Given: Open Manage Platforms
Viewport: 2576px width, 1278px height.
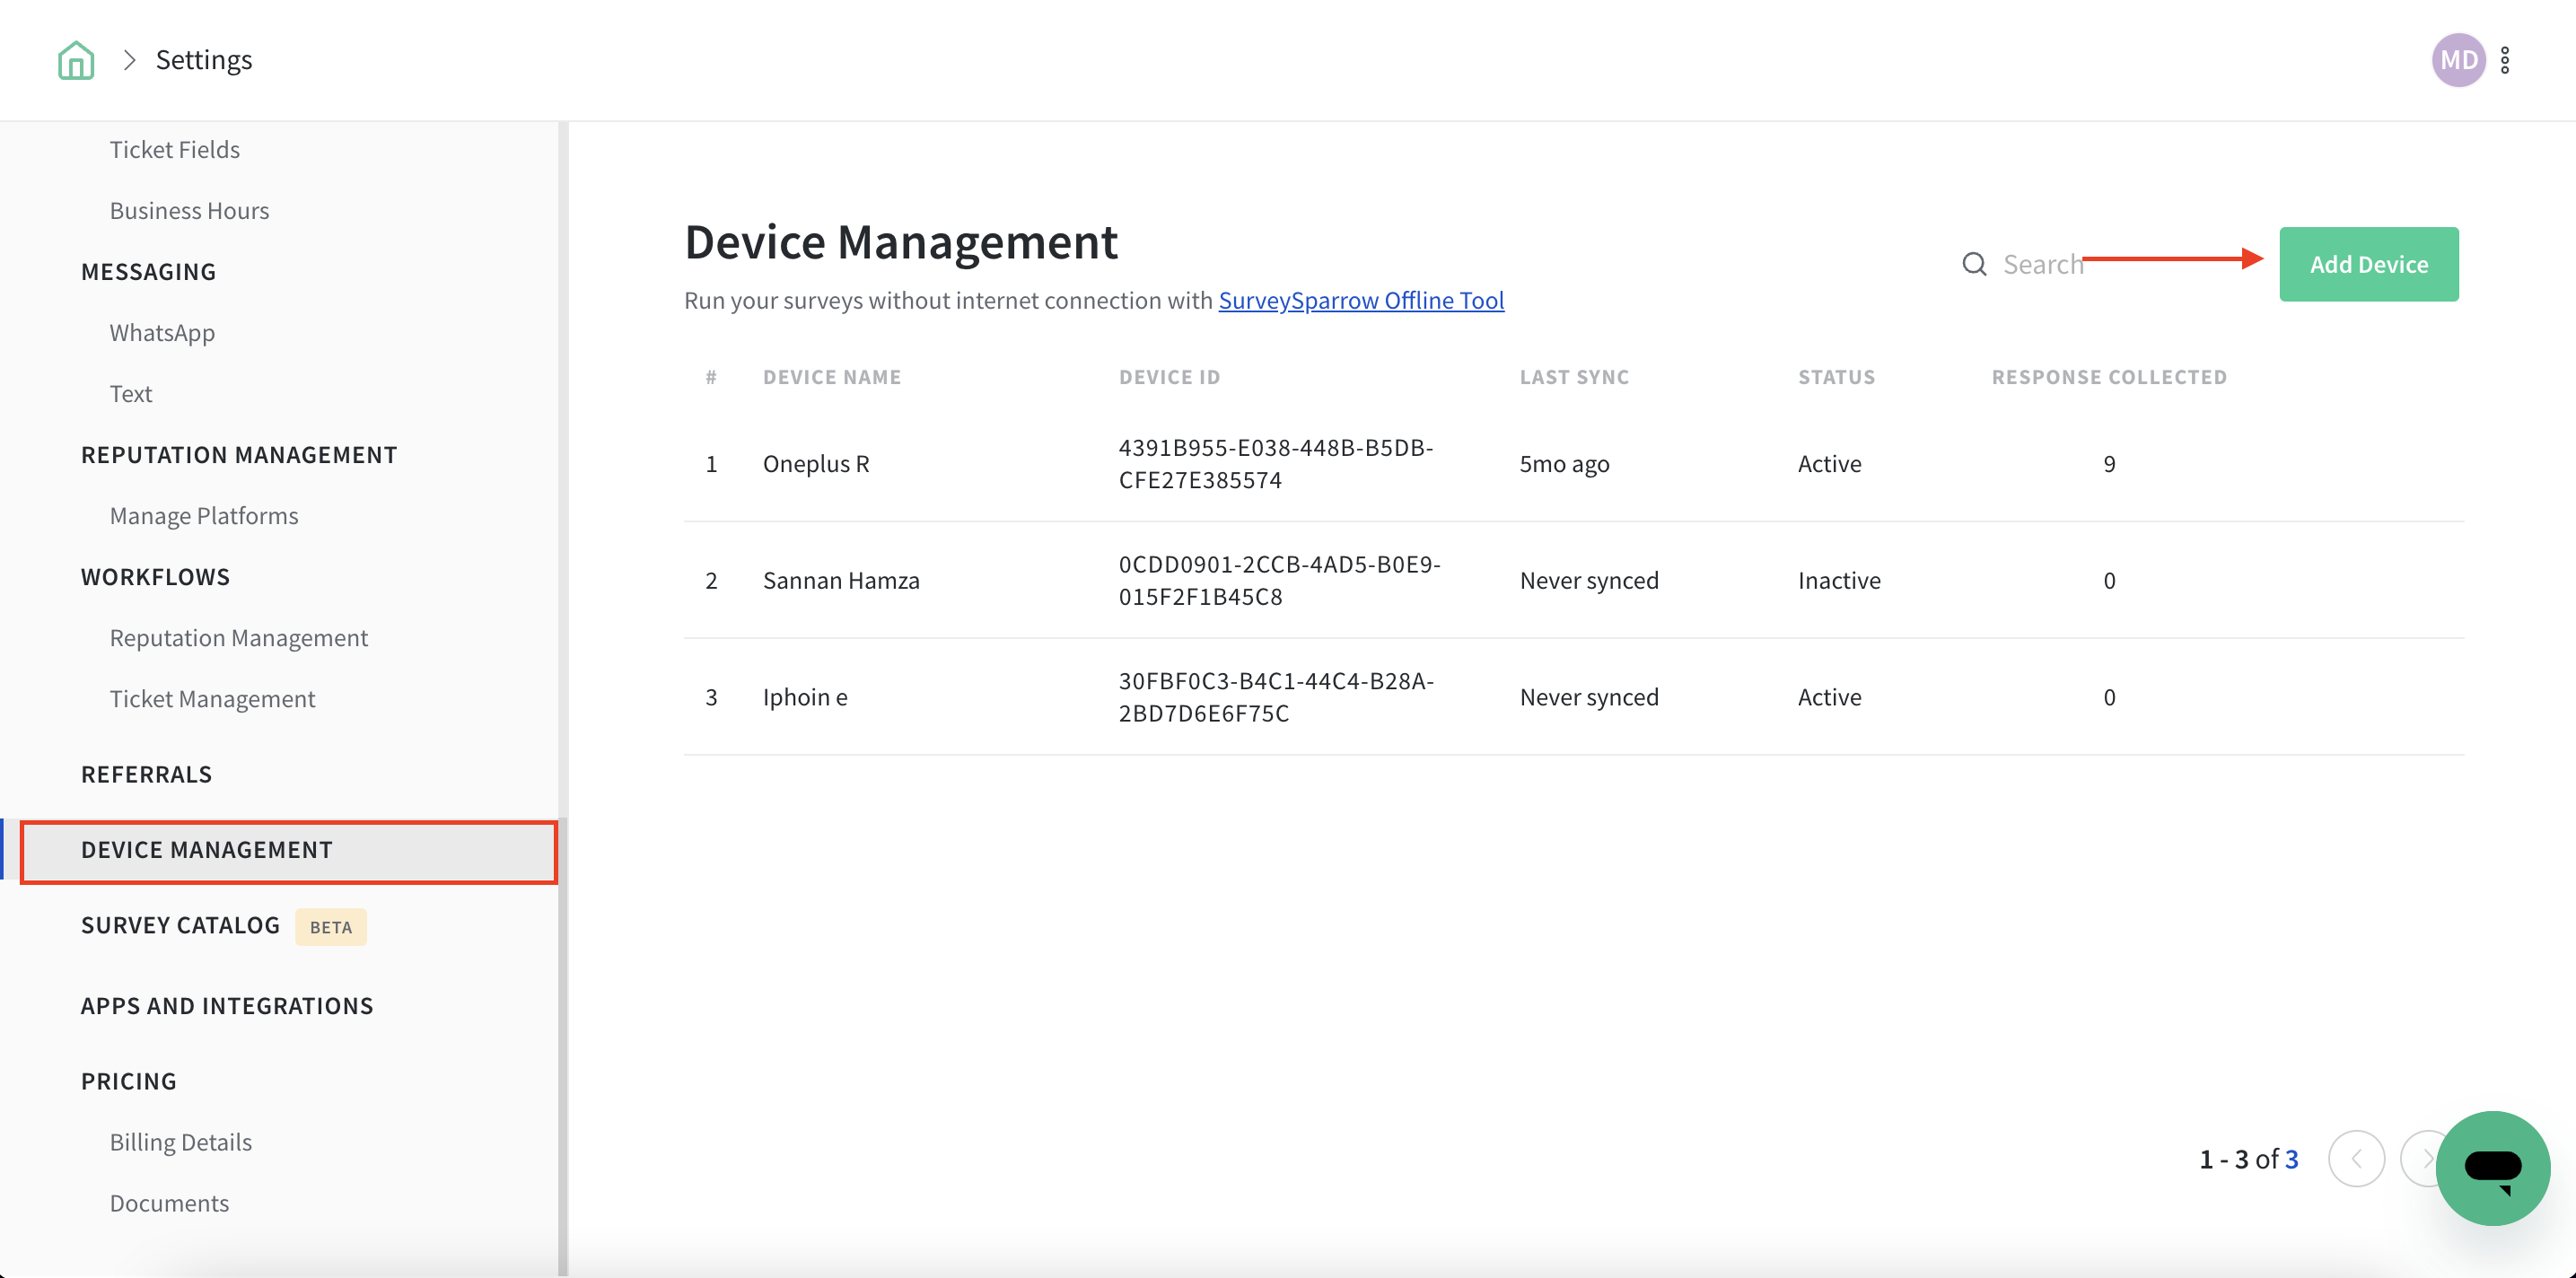Looking at the screenshot, I should 204,515.
